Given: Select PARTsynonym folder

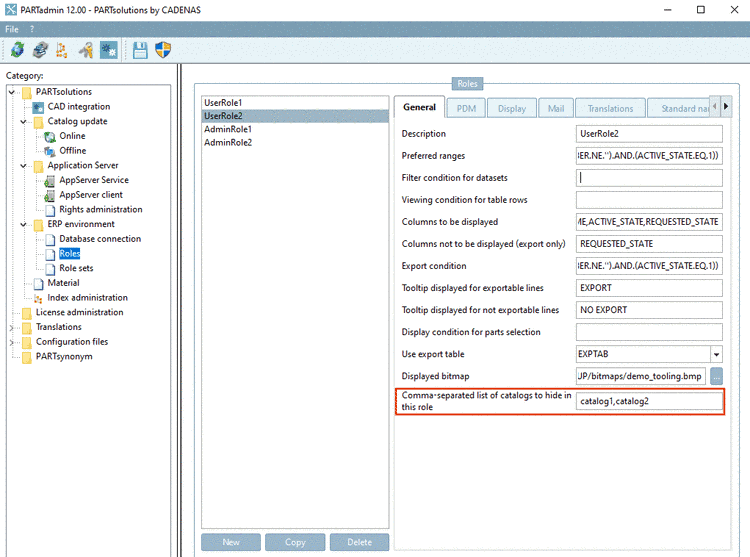Looking at the screenshot, I should [64, 357].
